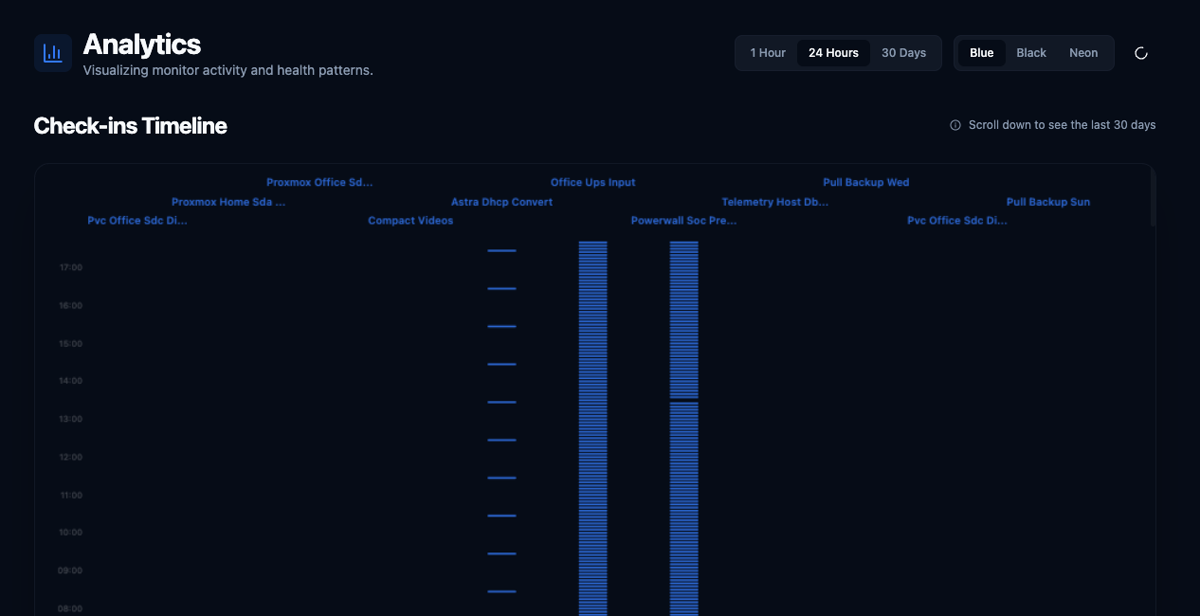Click the Pull Backup Sun column label
1200x616 pixels.
tap(1048, 202)
